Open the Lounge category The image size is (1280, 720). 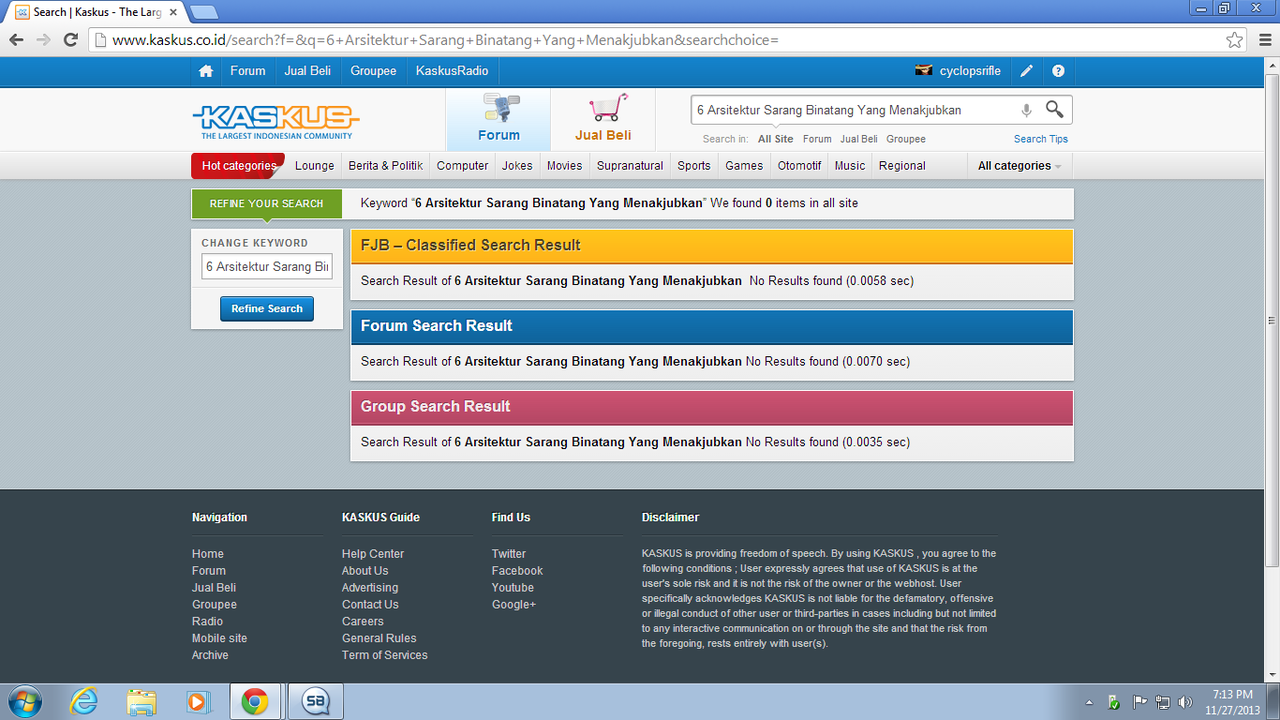(x=315, y=166)
